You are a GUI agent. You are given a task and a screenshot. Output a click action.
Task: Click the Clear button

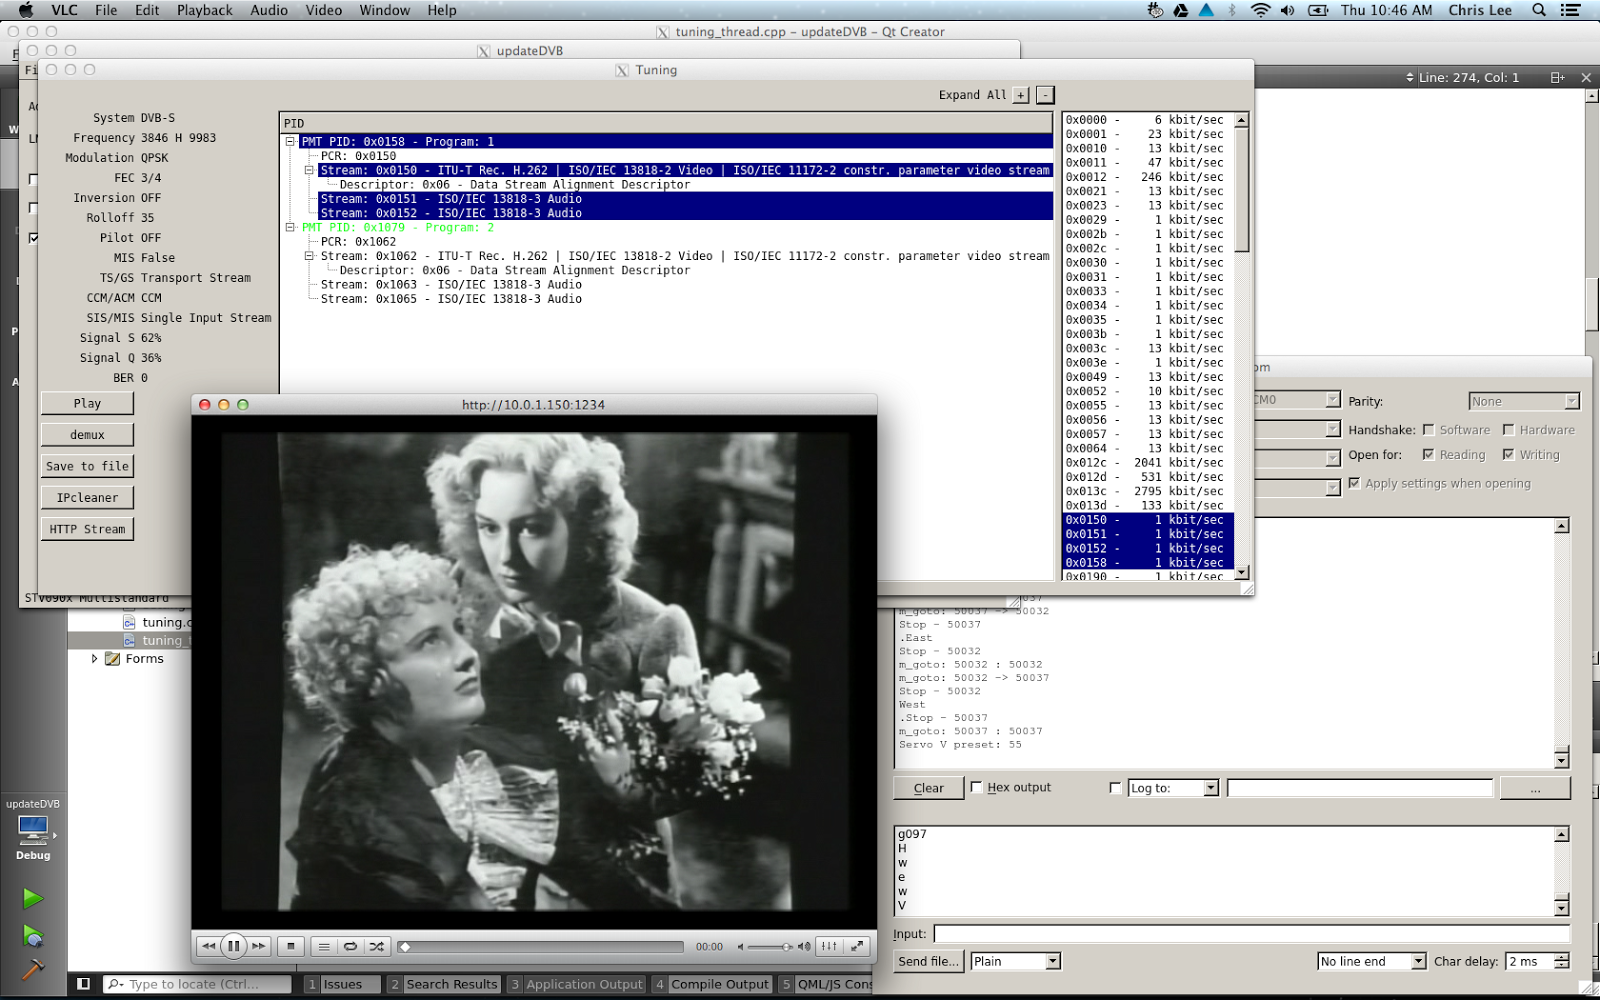click(x=929, y=788)
